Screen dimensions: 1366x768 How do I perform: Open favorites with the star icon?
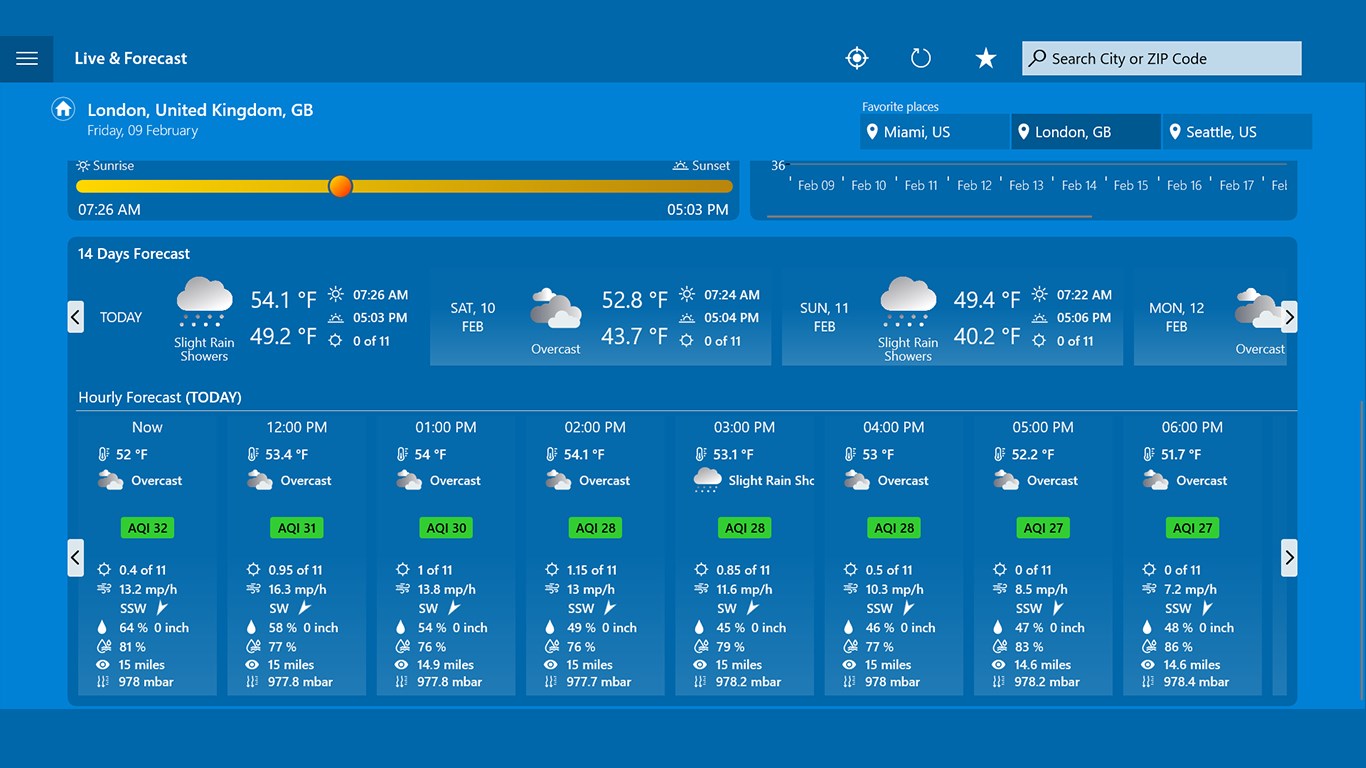[985, 58]
